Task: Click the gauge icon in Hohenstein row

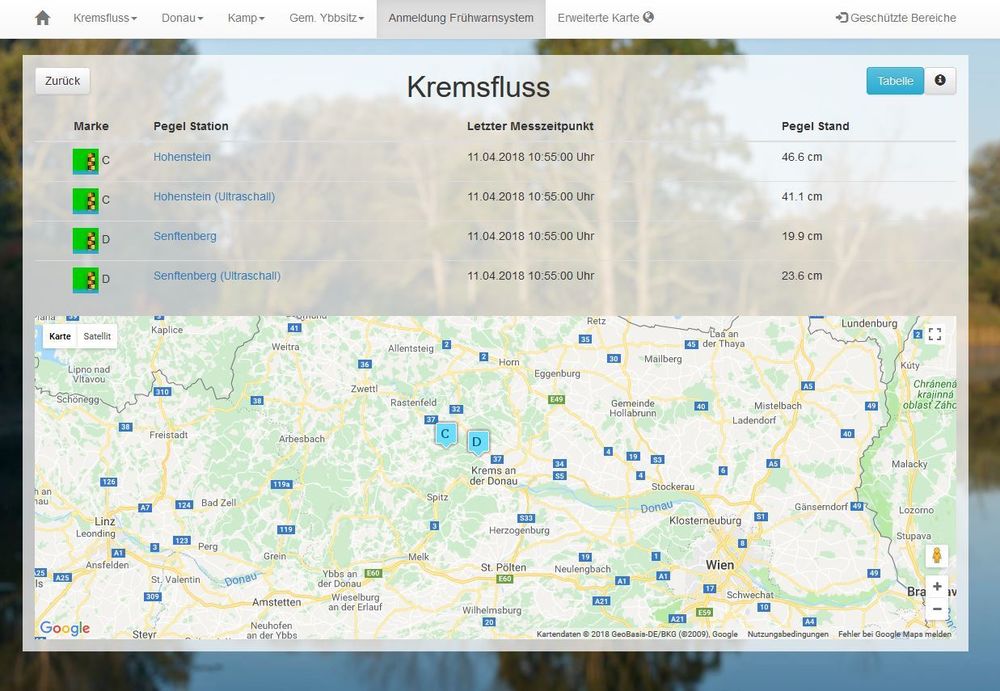Action: (x=85, y=160)
